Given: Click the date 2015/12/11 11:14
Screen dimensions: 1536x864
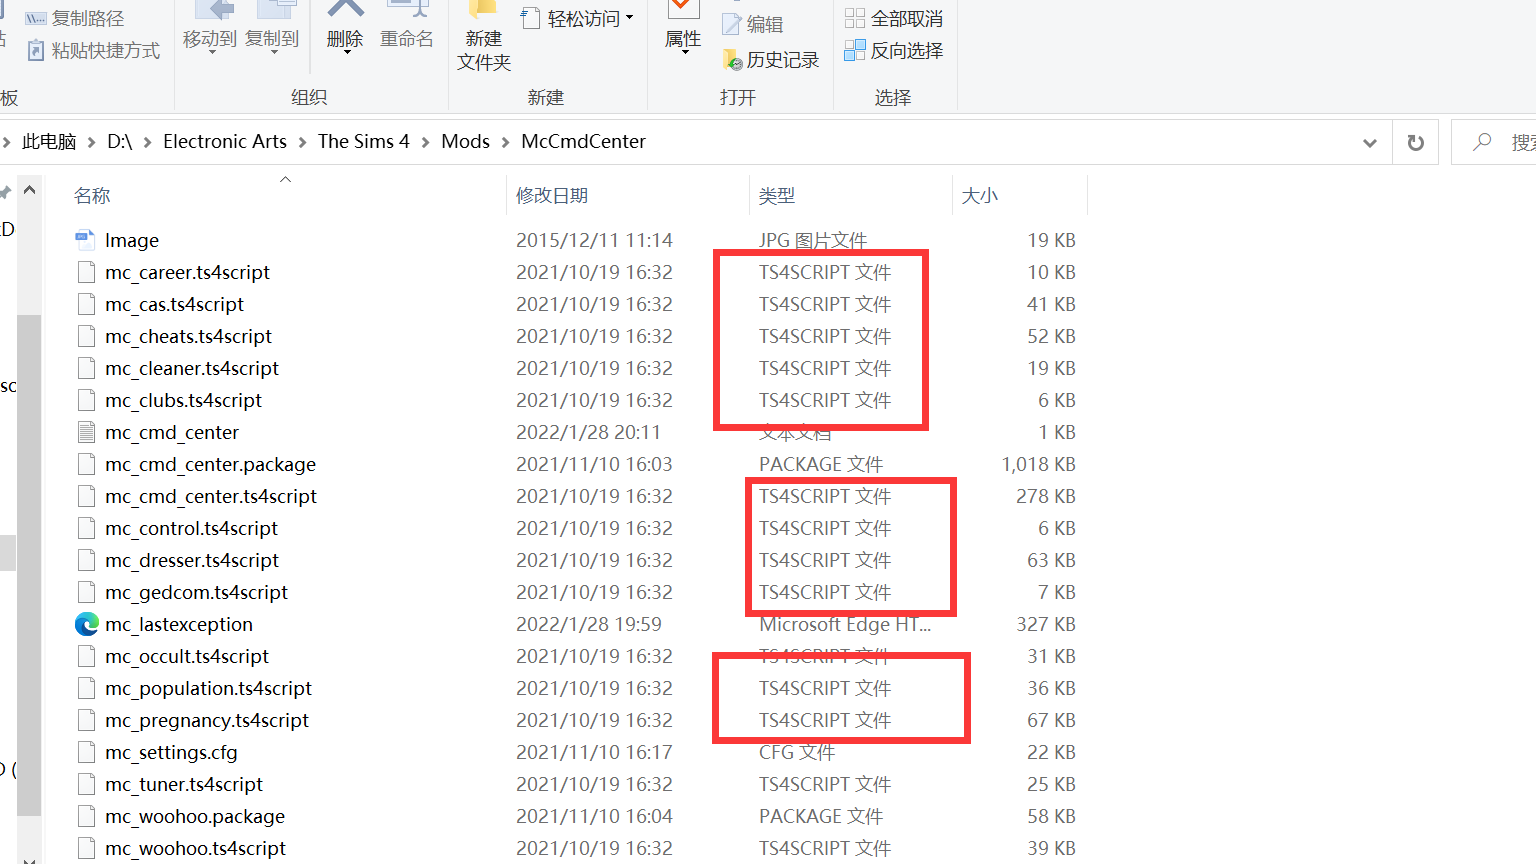Looking at the screenshot, I should (x=594, y=240).
